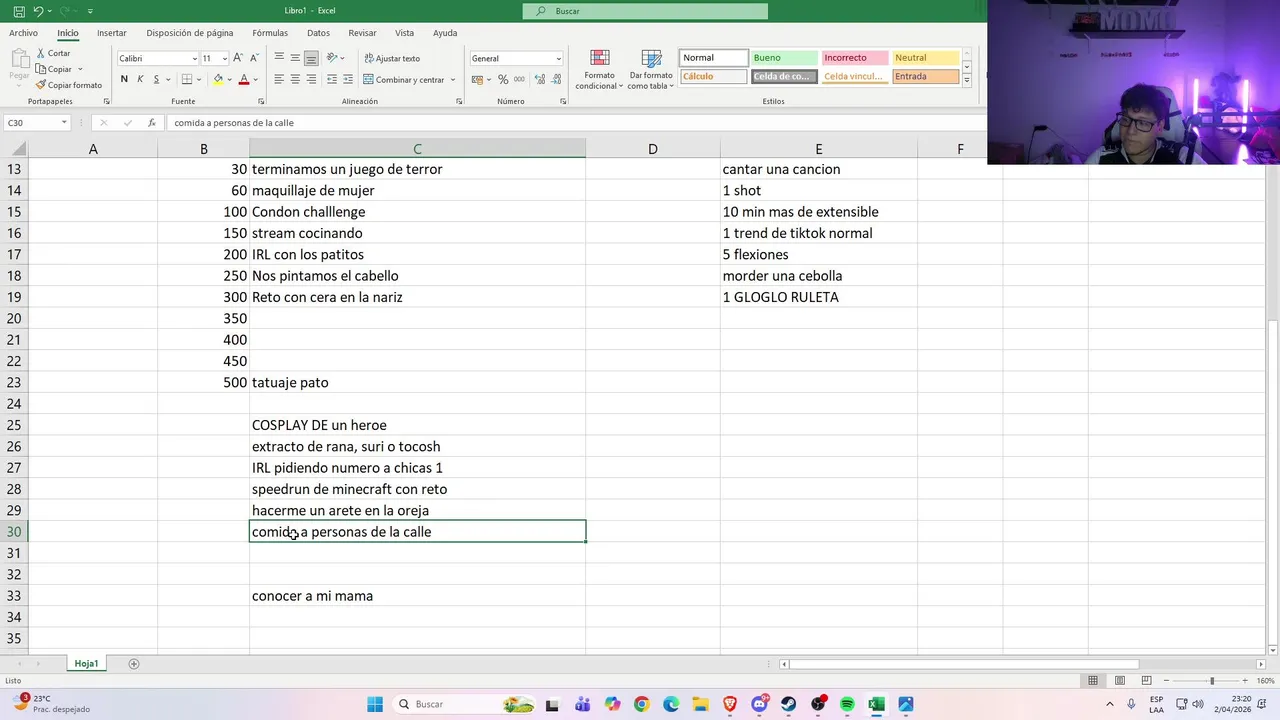Toggle Ajustar texto wrap option
Screen dimensions: 1280x720
coord(392,58)
